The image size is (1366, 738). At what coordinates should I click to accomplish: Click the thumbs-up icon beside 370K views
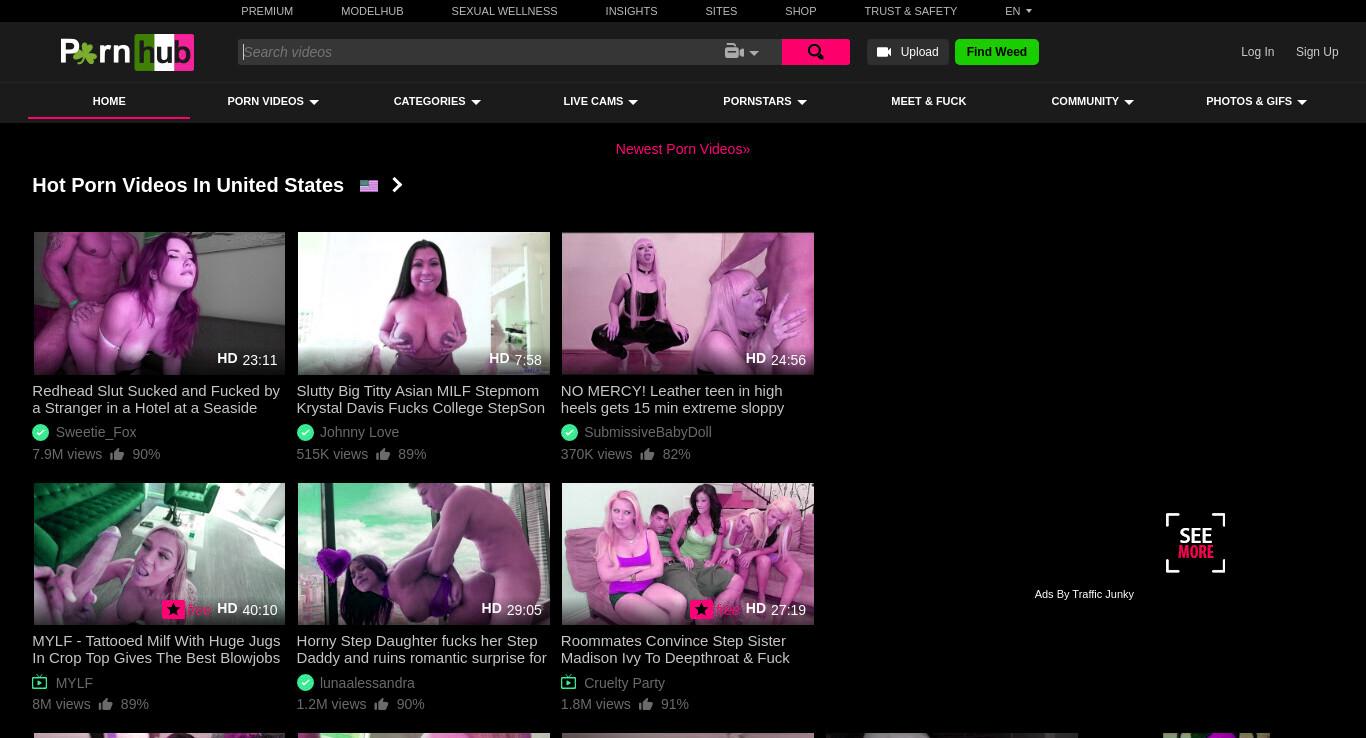point(647,454)
